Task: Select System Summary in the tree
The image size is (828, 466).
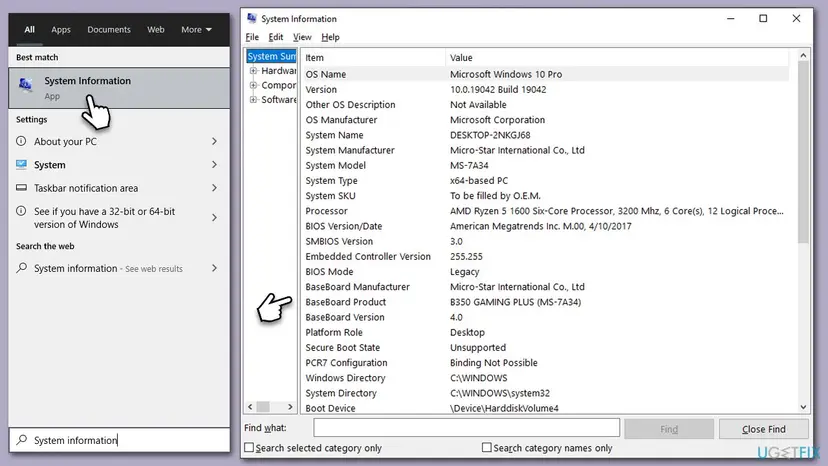Action: pos(271,56)
